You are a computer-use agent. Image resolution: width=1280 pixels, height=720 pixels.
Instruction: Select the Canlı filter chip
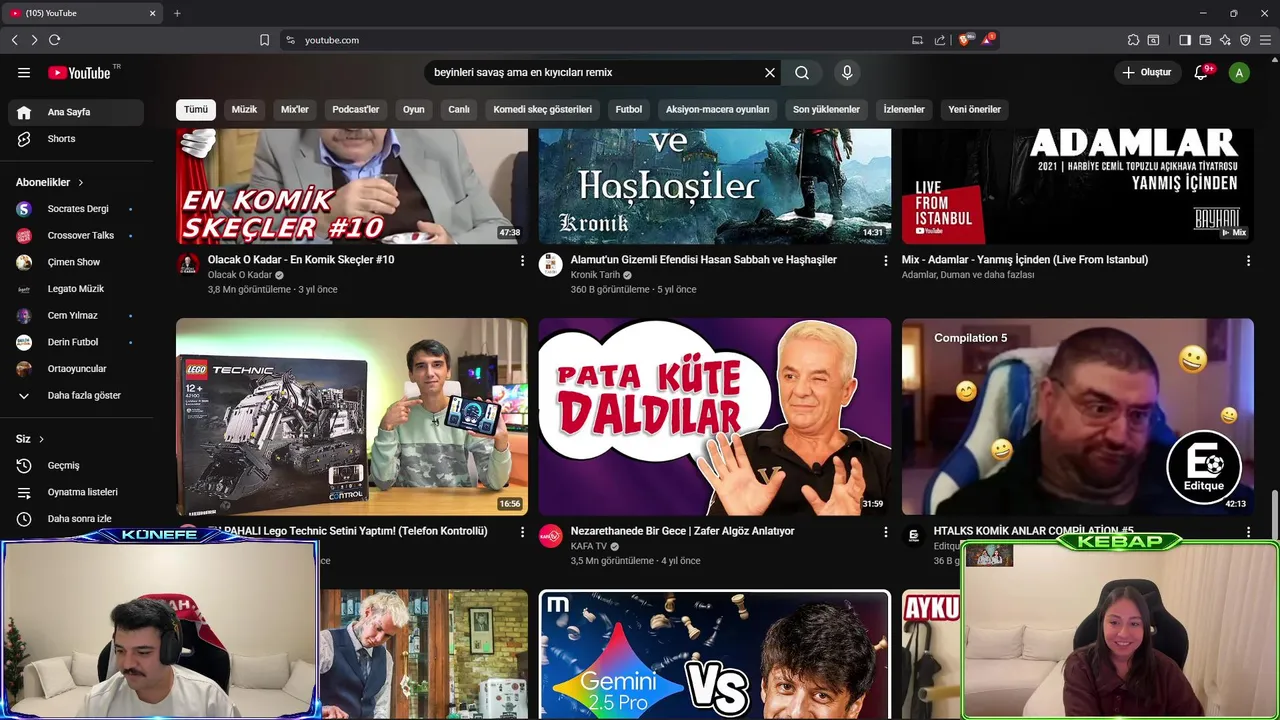click(459, 109)
